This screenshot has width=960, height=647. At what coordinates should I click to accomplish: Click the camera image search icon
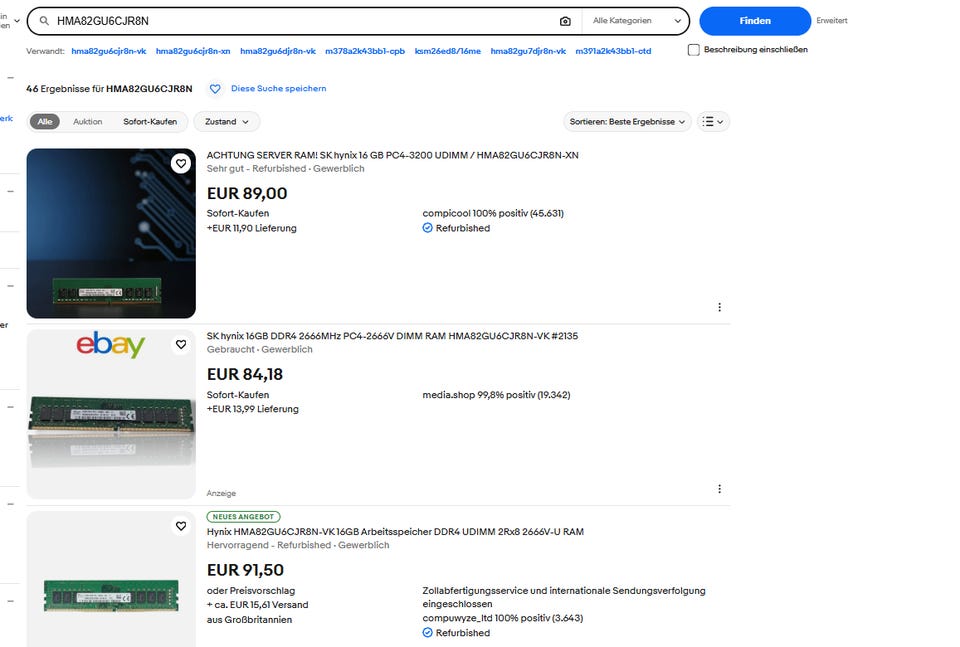click(x=565, y=21)
